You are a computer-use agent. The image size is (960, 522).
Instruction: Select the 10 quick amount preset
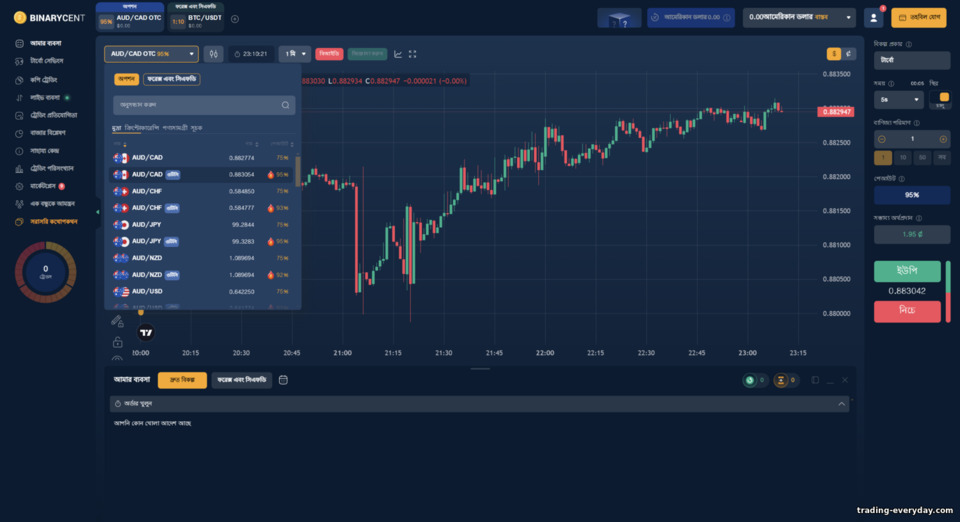pos(902,158)
